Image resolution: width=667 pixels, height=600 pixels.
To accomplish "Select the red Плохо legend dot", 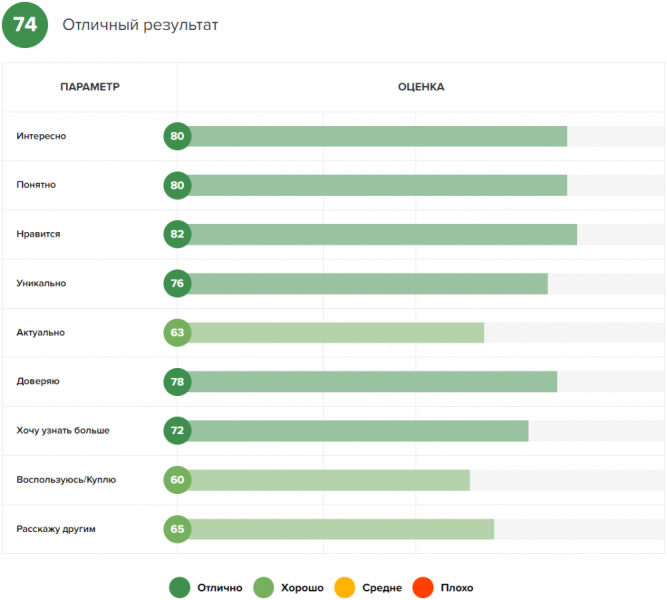I will point(423,588).
